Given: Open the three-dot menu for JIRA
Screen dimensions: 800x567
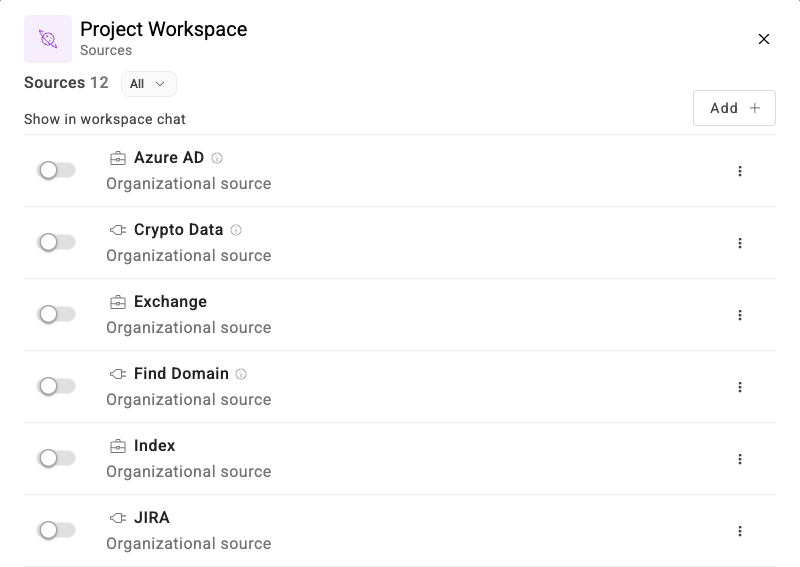Looking at the screenshot, I should tap(740, 531).
